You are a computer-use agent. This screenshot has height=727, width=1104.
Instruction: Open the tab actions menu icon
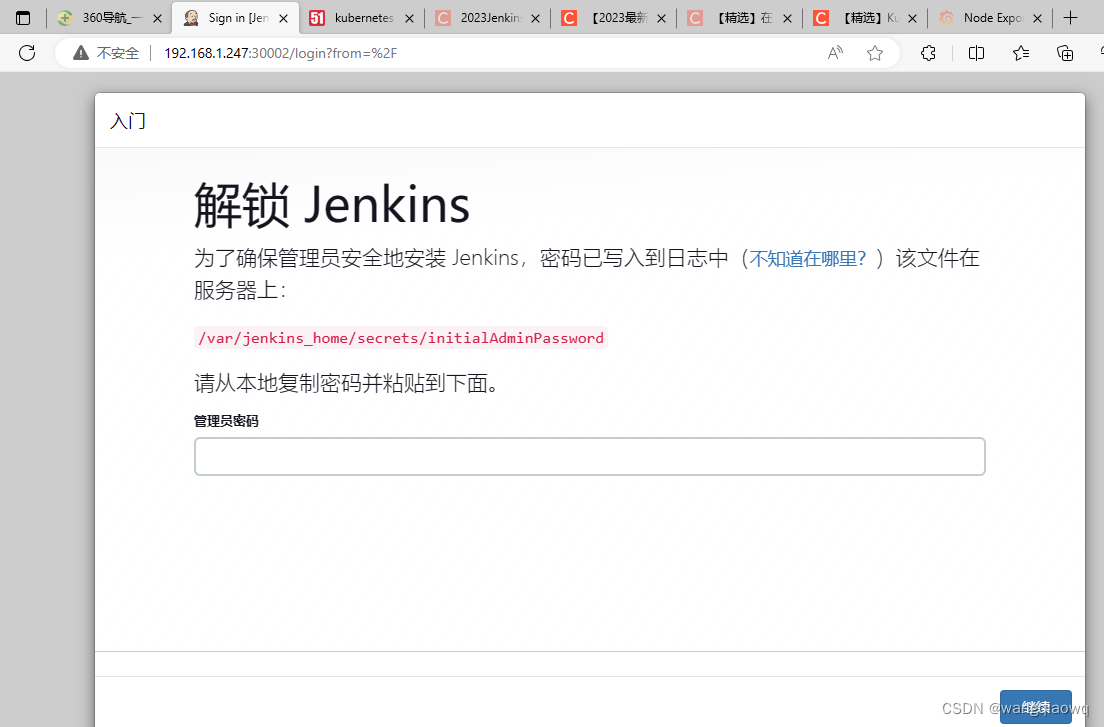click(23, 18)
